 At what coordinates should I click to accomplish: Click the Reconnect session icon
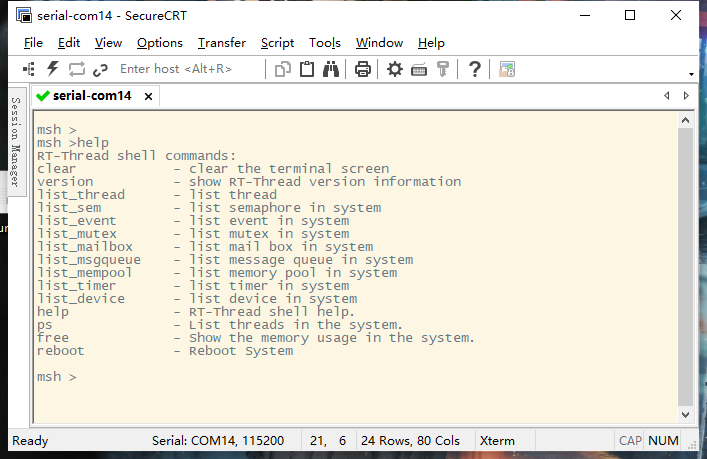(x=77, y=69)
